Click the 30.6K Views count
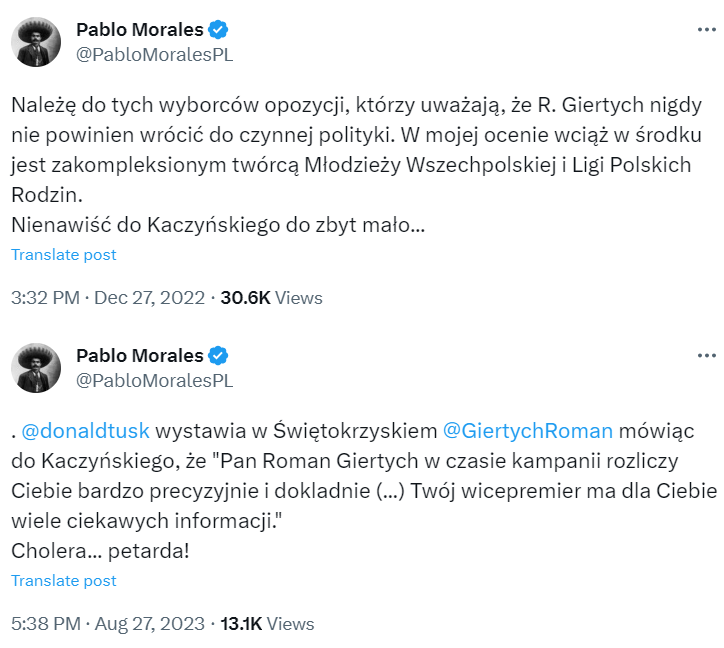Screen dimensions: 724x648 [271, 298]
